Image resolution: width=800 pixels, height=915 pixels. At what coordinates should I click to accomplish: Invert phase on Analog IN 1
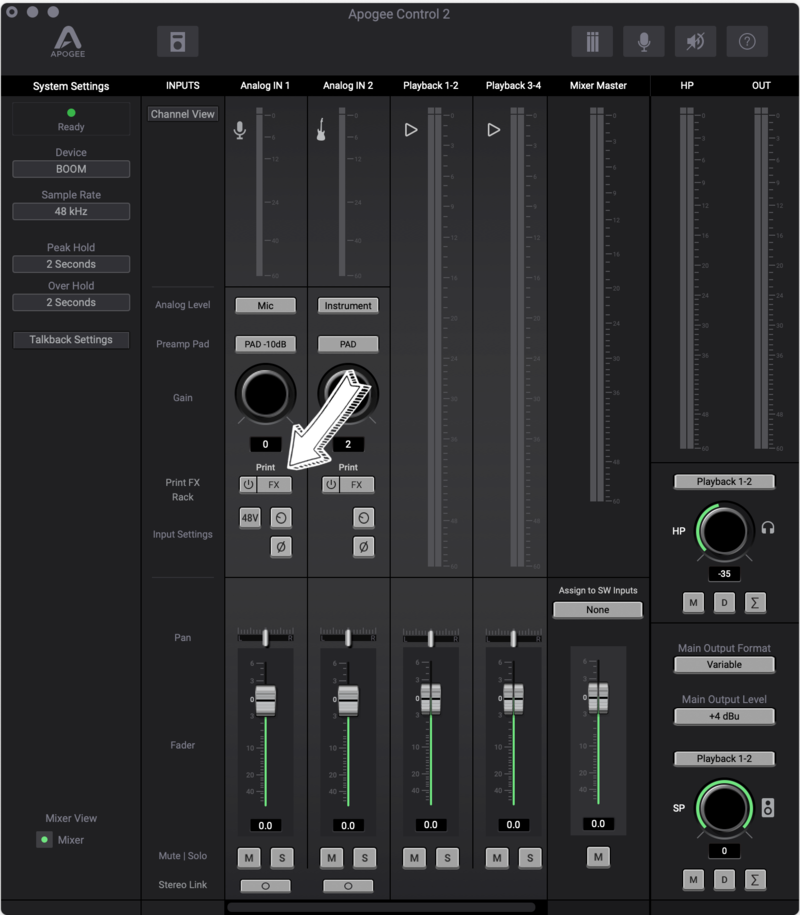pyautogui.click(x=281, y=547)
